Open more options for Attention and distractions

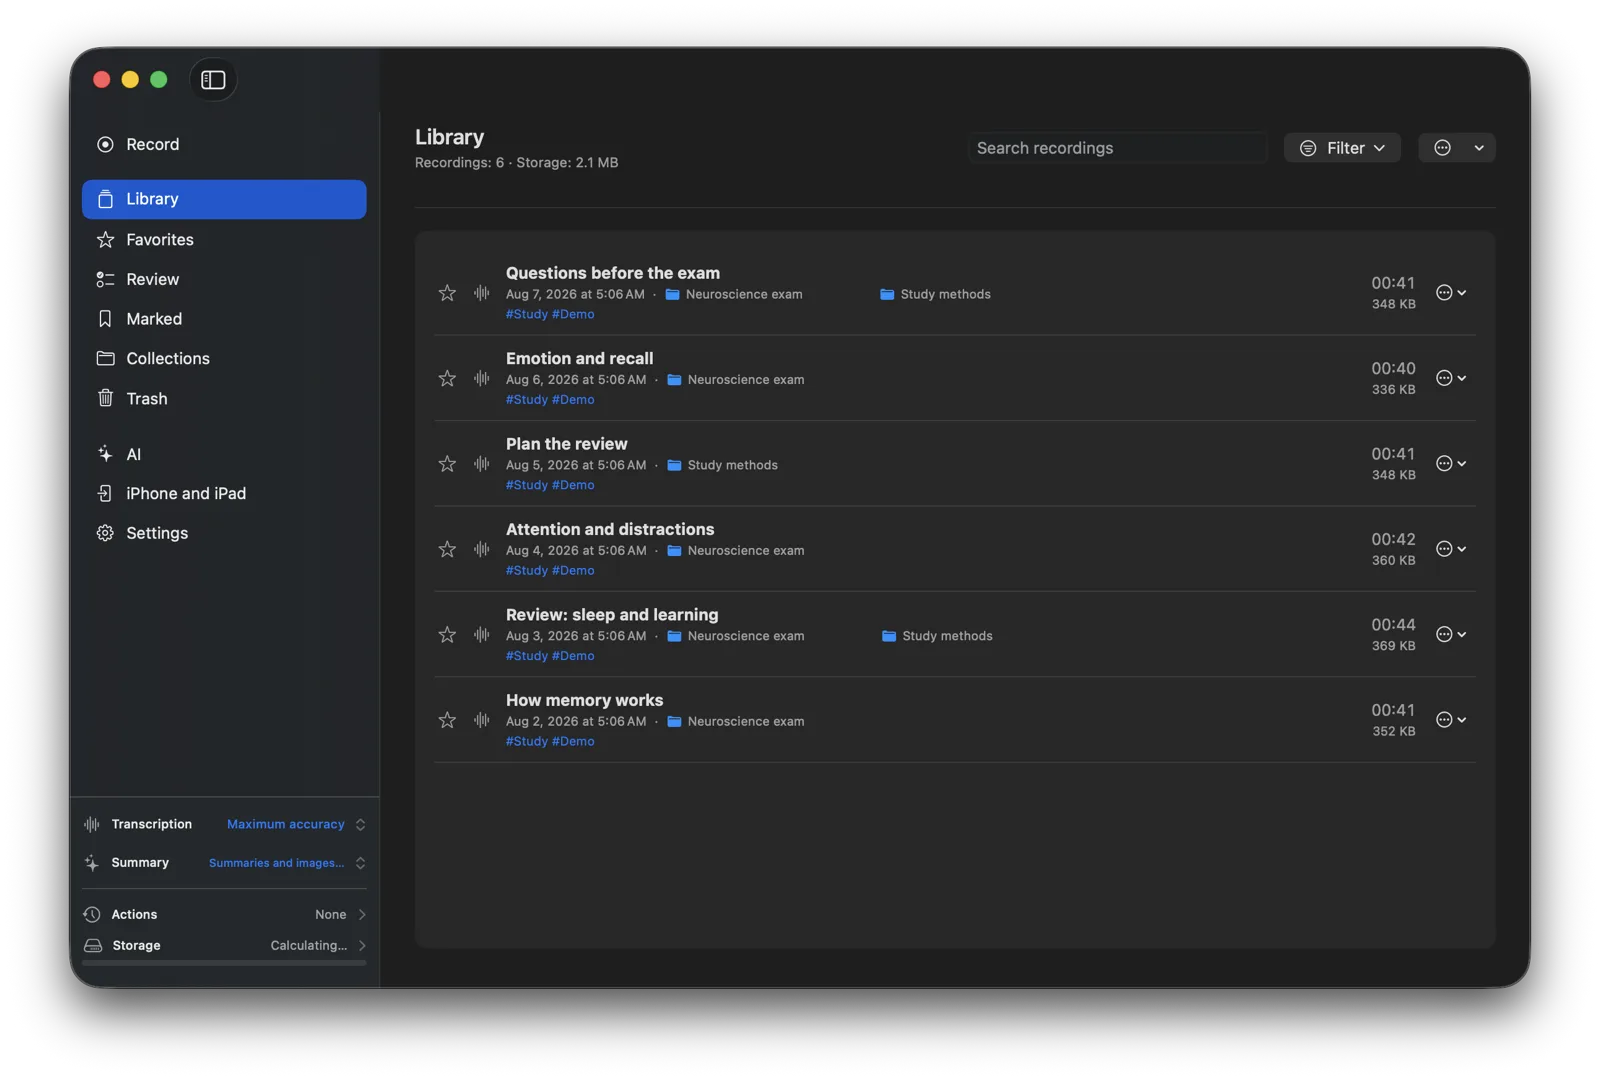1451,549
